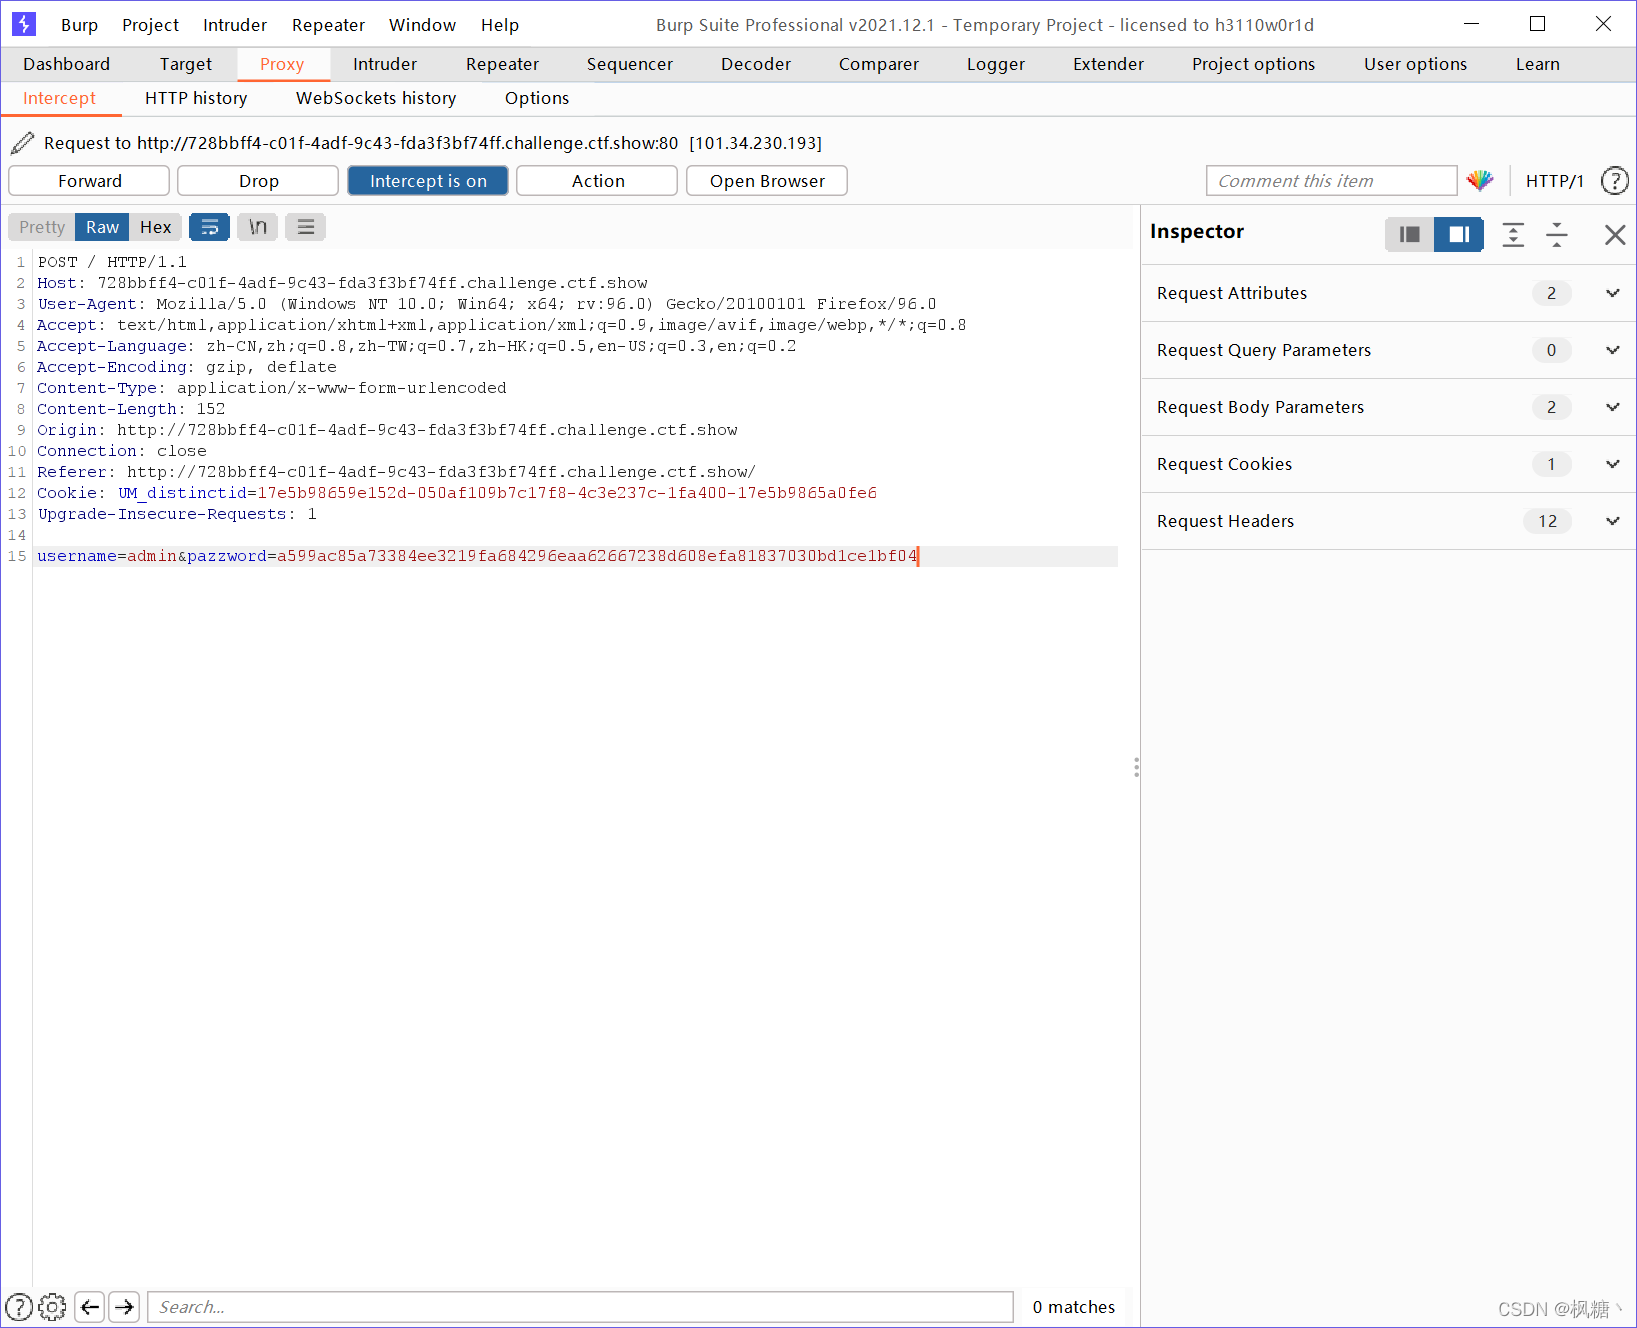Image resolution: width=1637 pixels, height=1328 pixels.
Task: Expand Request Headers section
Action: click(1388, 521)
